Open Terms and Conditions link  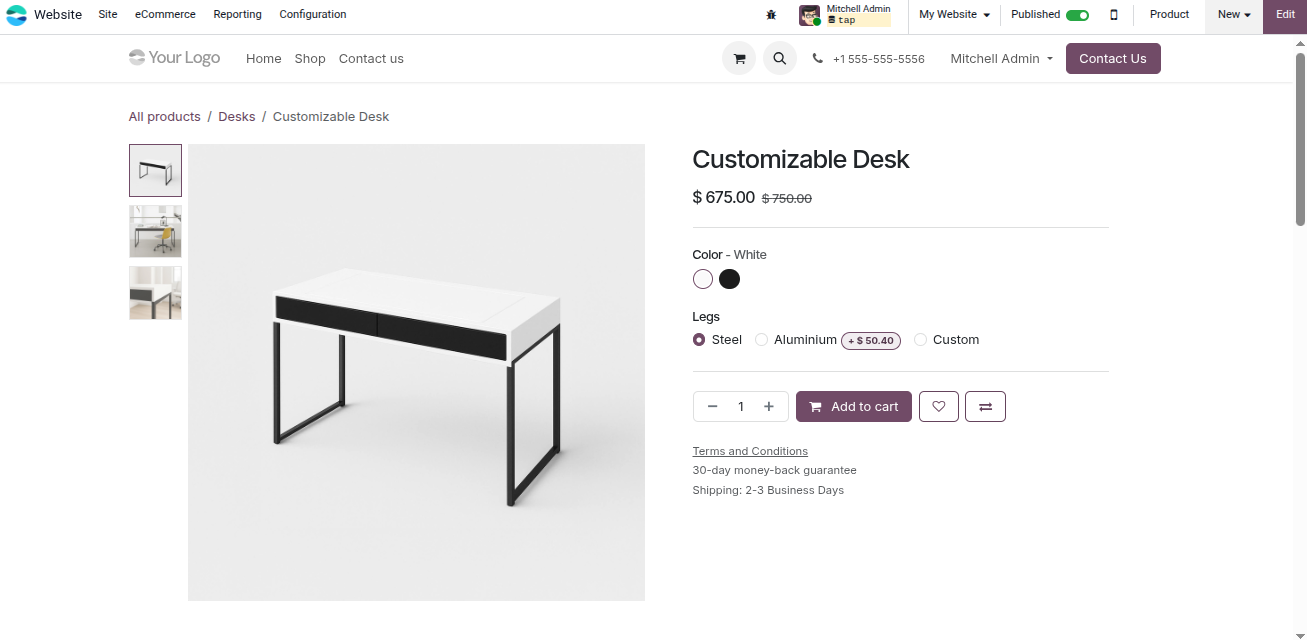click(x=750, y=451)
